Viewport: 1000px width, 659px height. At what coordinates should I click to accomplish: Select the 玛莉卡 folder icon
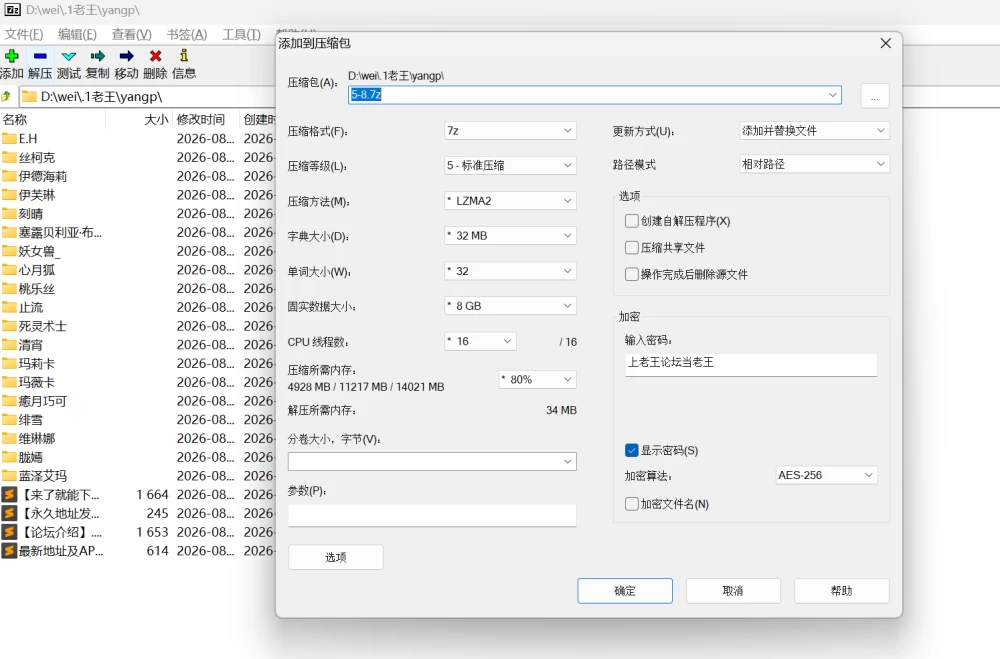tap(9, 363)
